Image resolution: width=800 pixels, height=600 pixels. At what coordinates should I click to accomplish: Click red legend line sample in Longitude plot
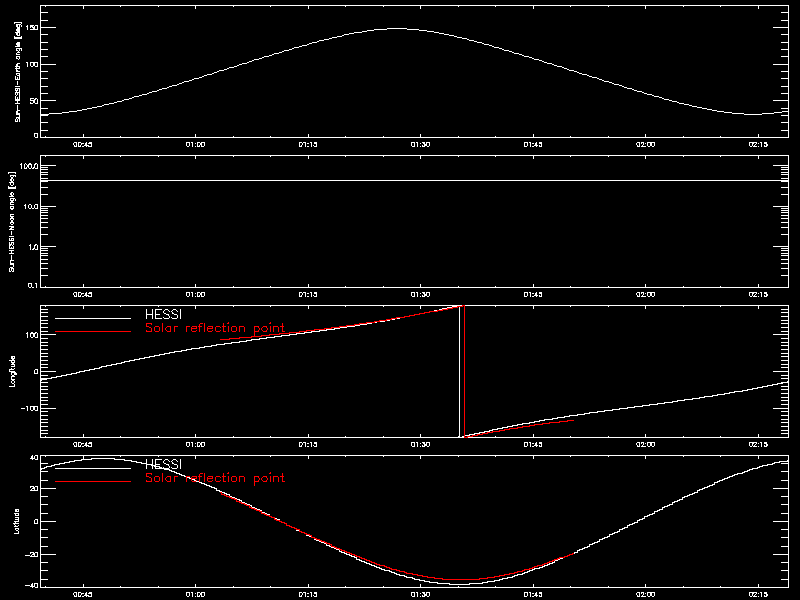(x=93, y=332)
